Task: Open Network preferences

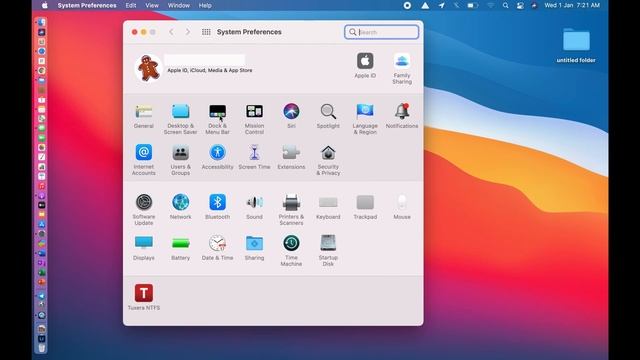Action: click(x=180, y=207)
